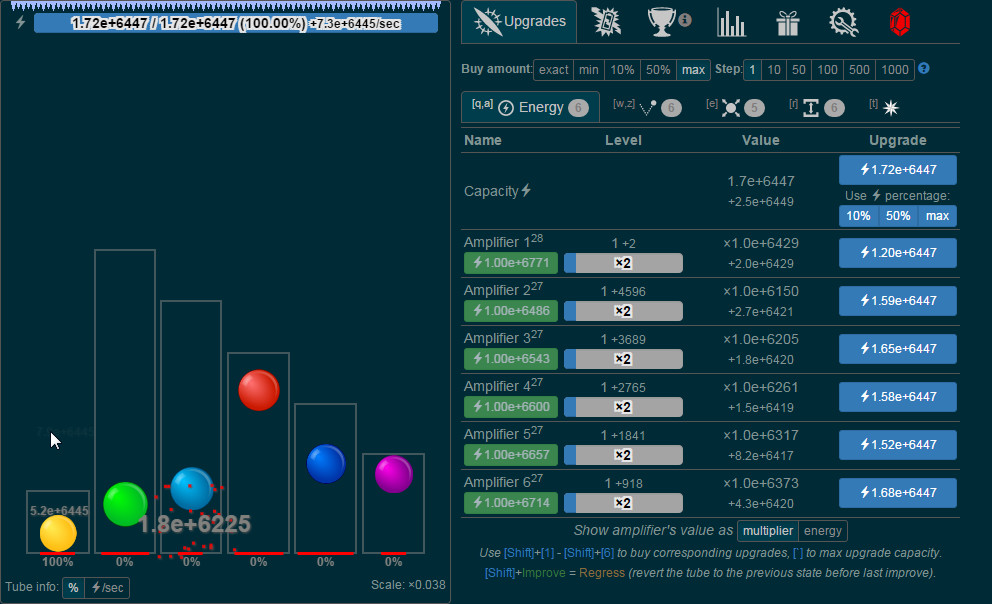Open the Upgrades tab
This screenshot has width=992, height=604.
(x=518, y=22)
